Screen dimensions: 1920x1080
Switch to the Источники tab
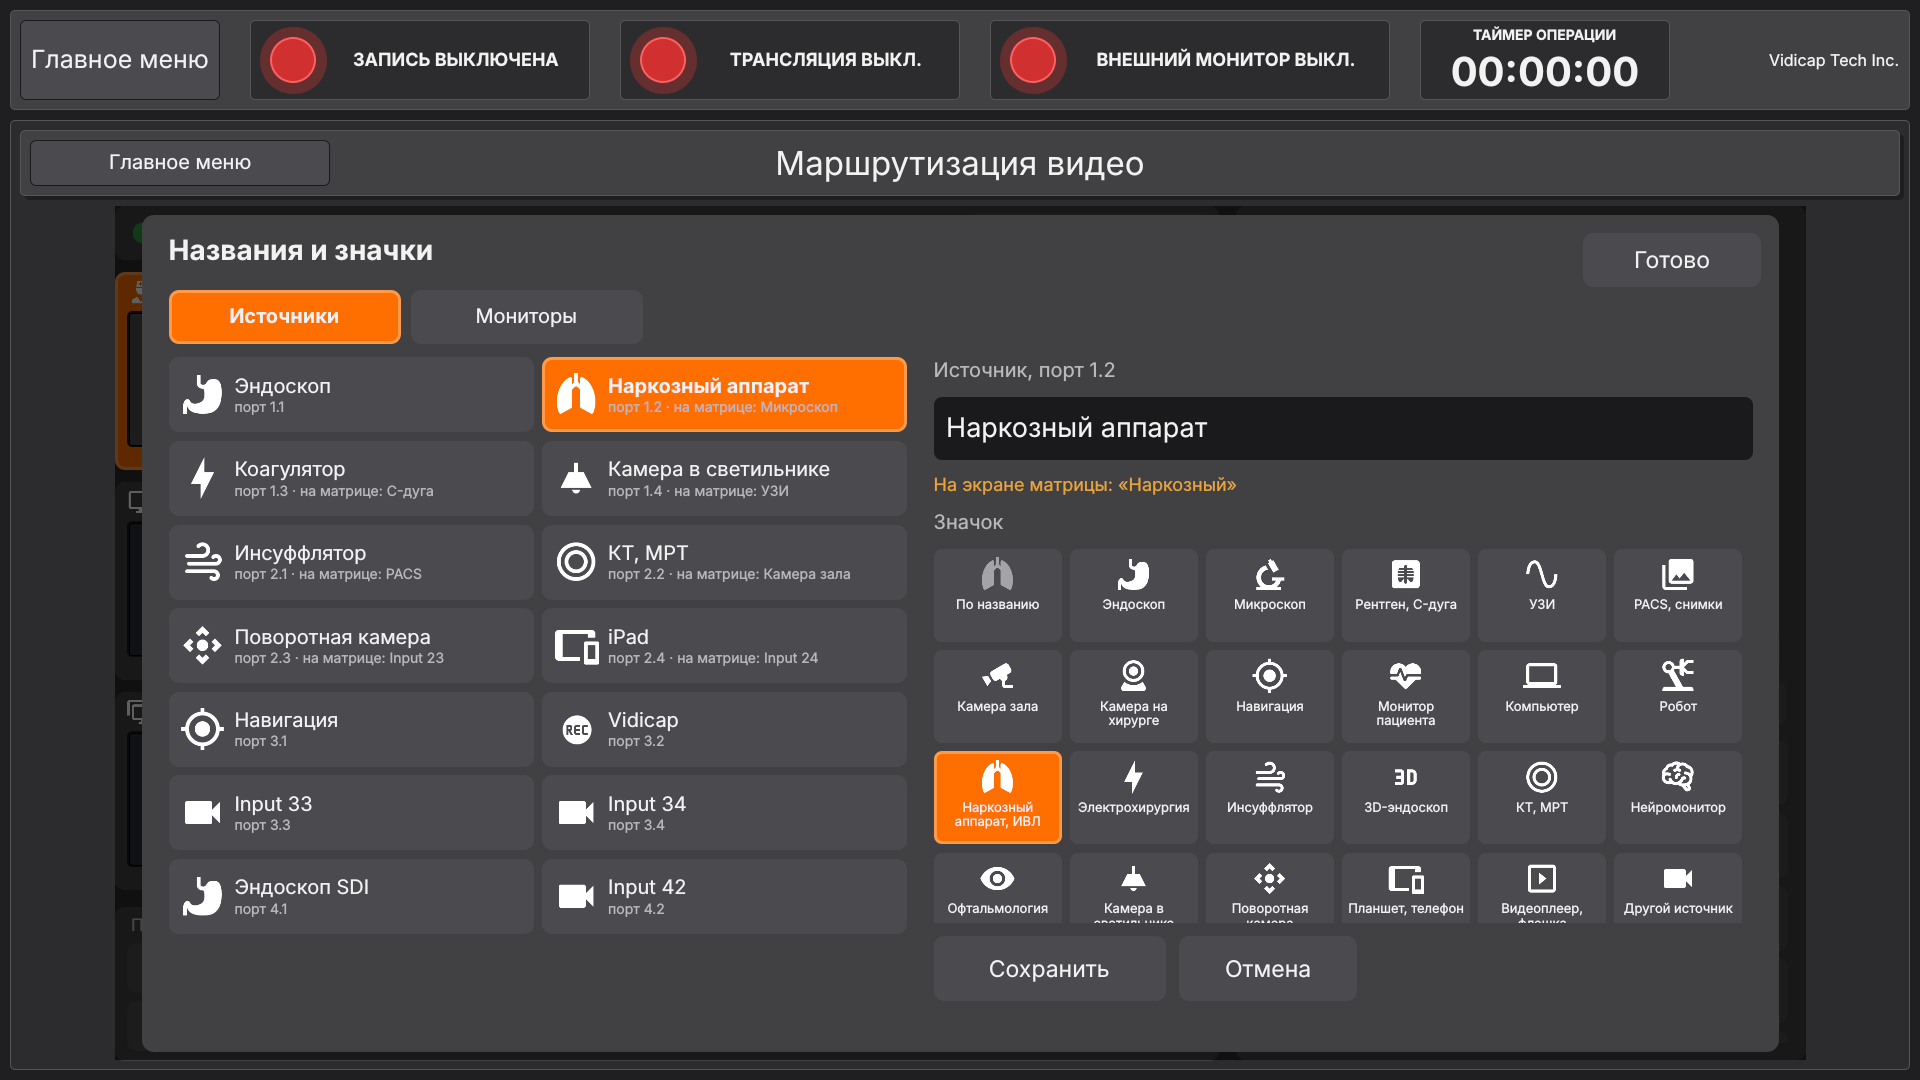[284, 317]
